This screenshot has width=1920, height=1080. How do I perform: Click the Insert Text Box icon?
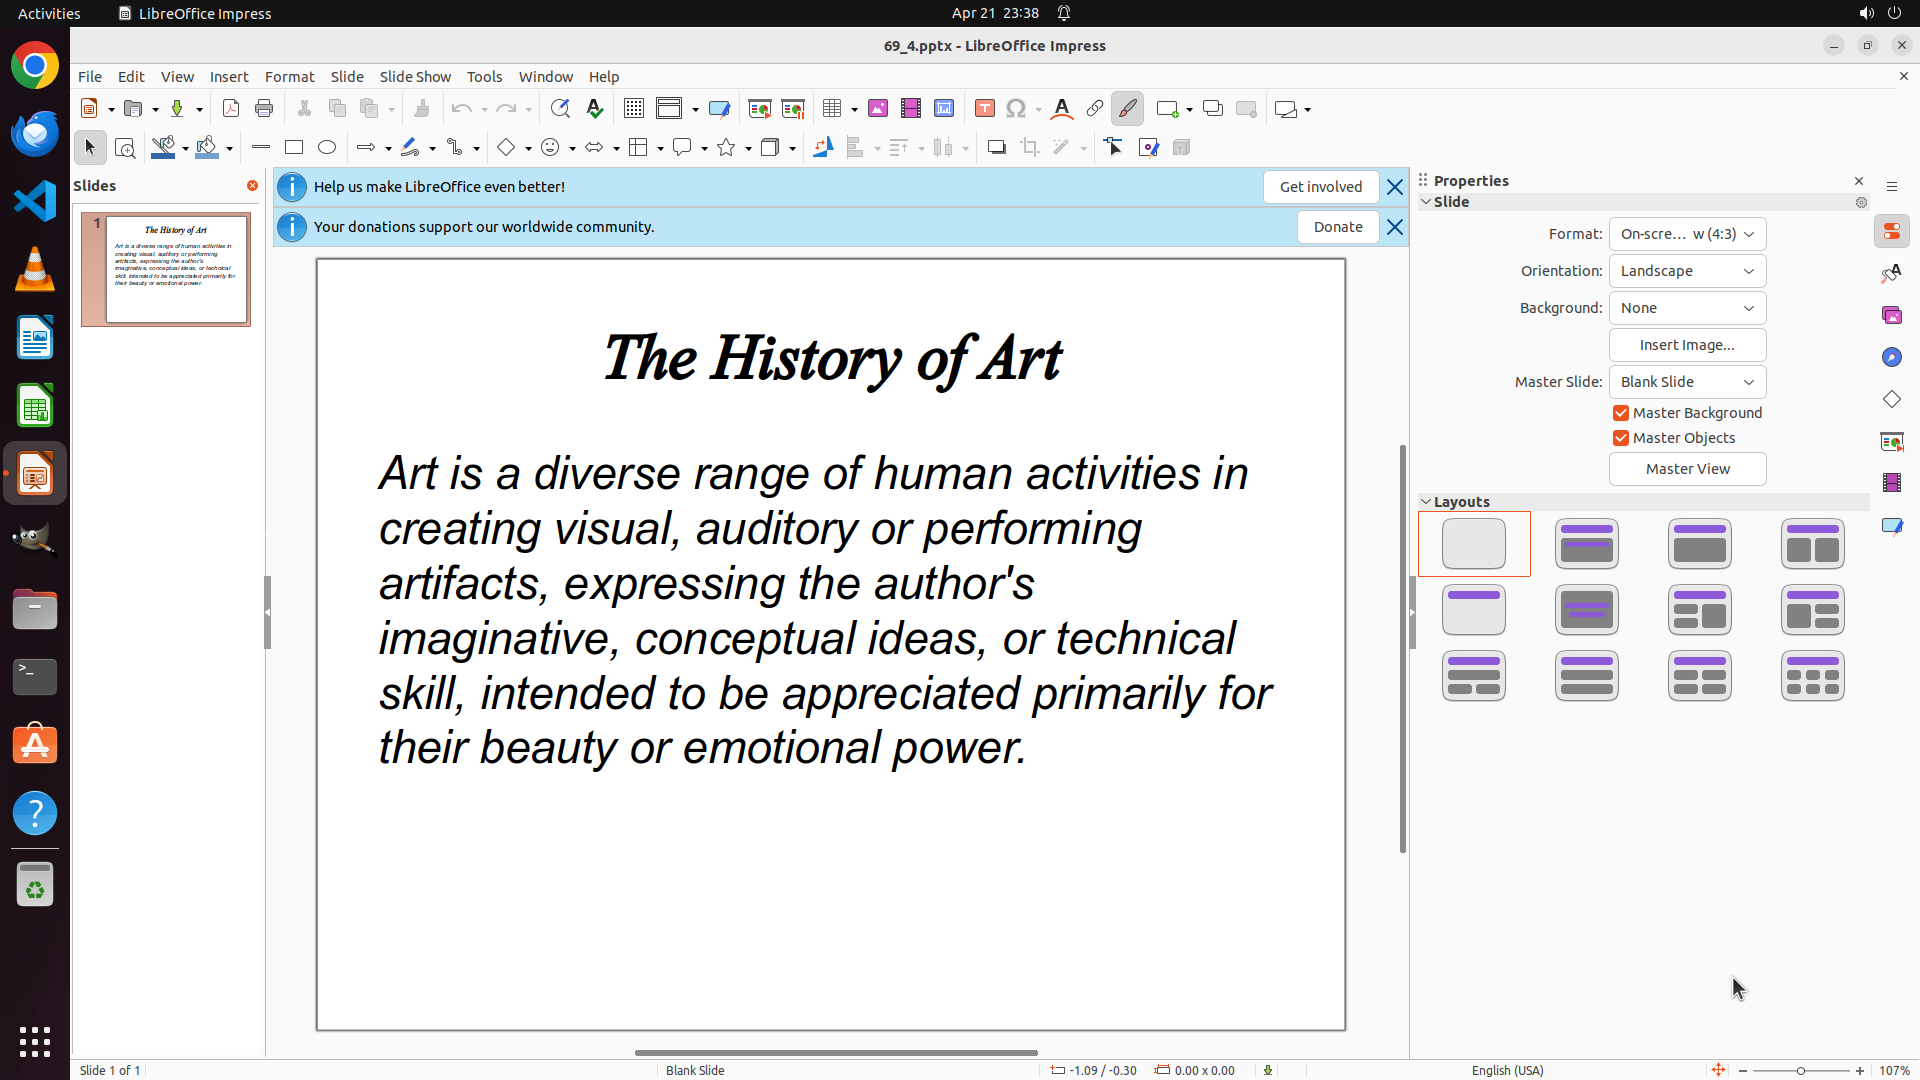tap(984, 109)
